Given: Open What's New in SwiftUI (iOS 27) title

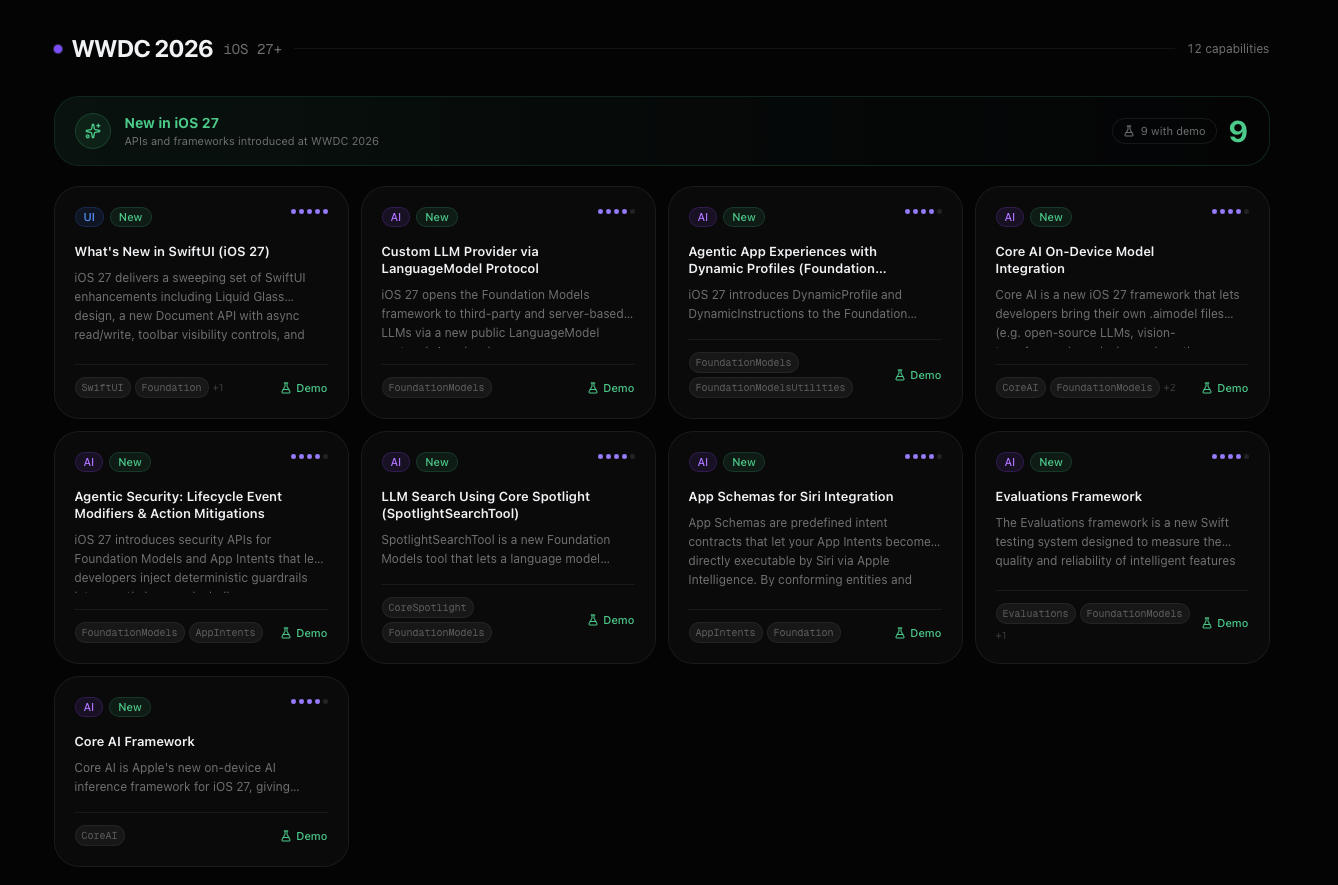Looking at the screenshot, I should coord(172,252).
